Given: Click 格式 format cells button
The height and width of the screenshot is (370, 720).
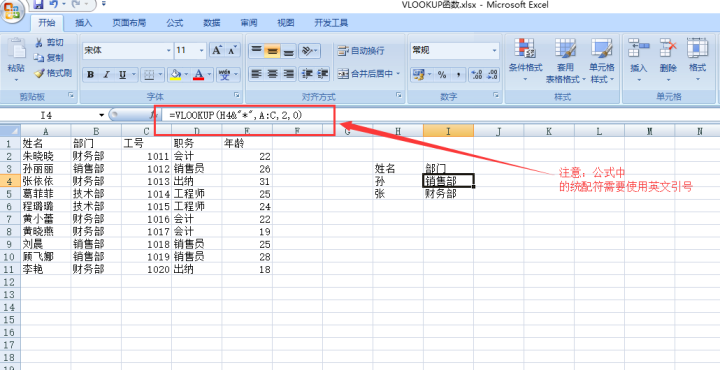Looking at the screenshot, I should 697,61.
